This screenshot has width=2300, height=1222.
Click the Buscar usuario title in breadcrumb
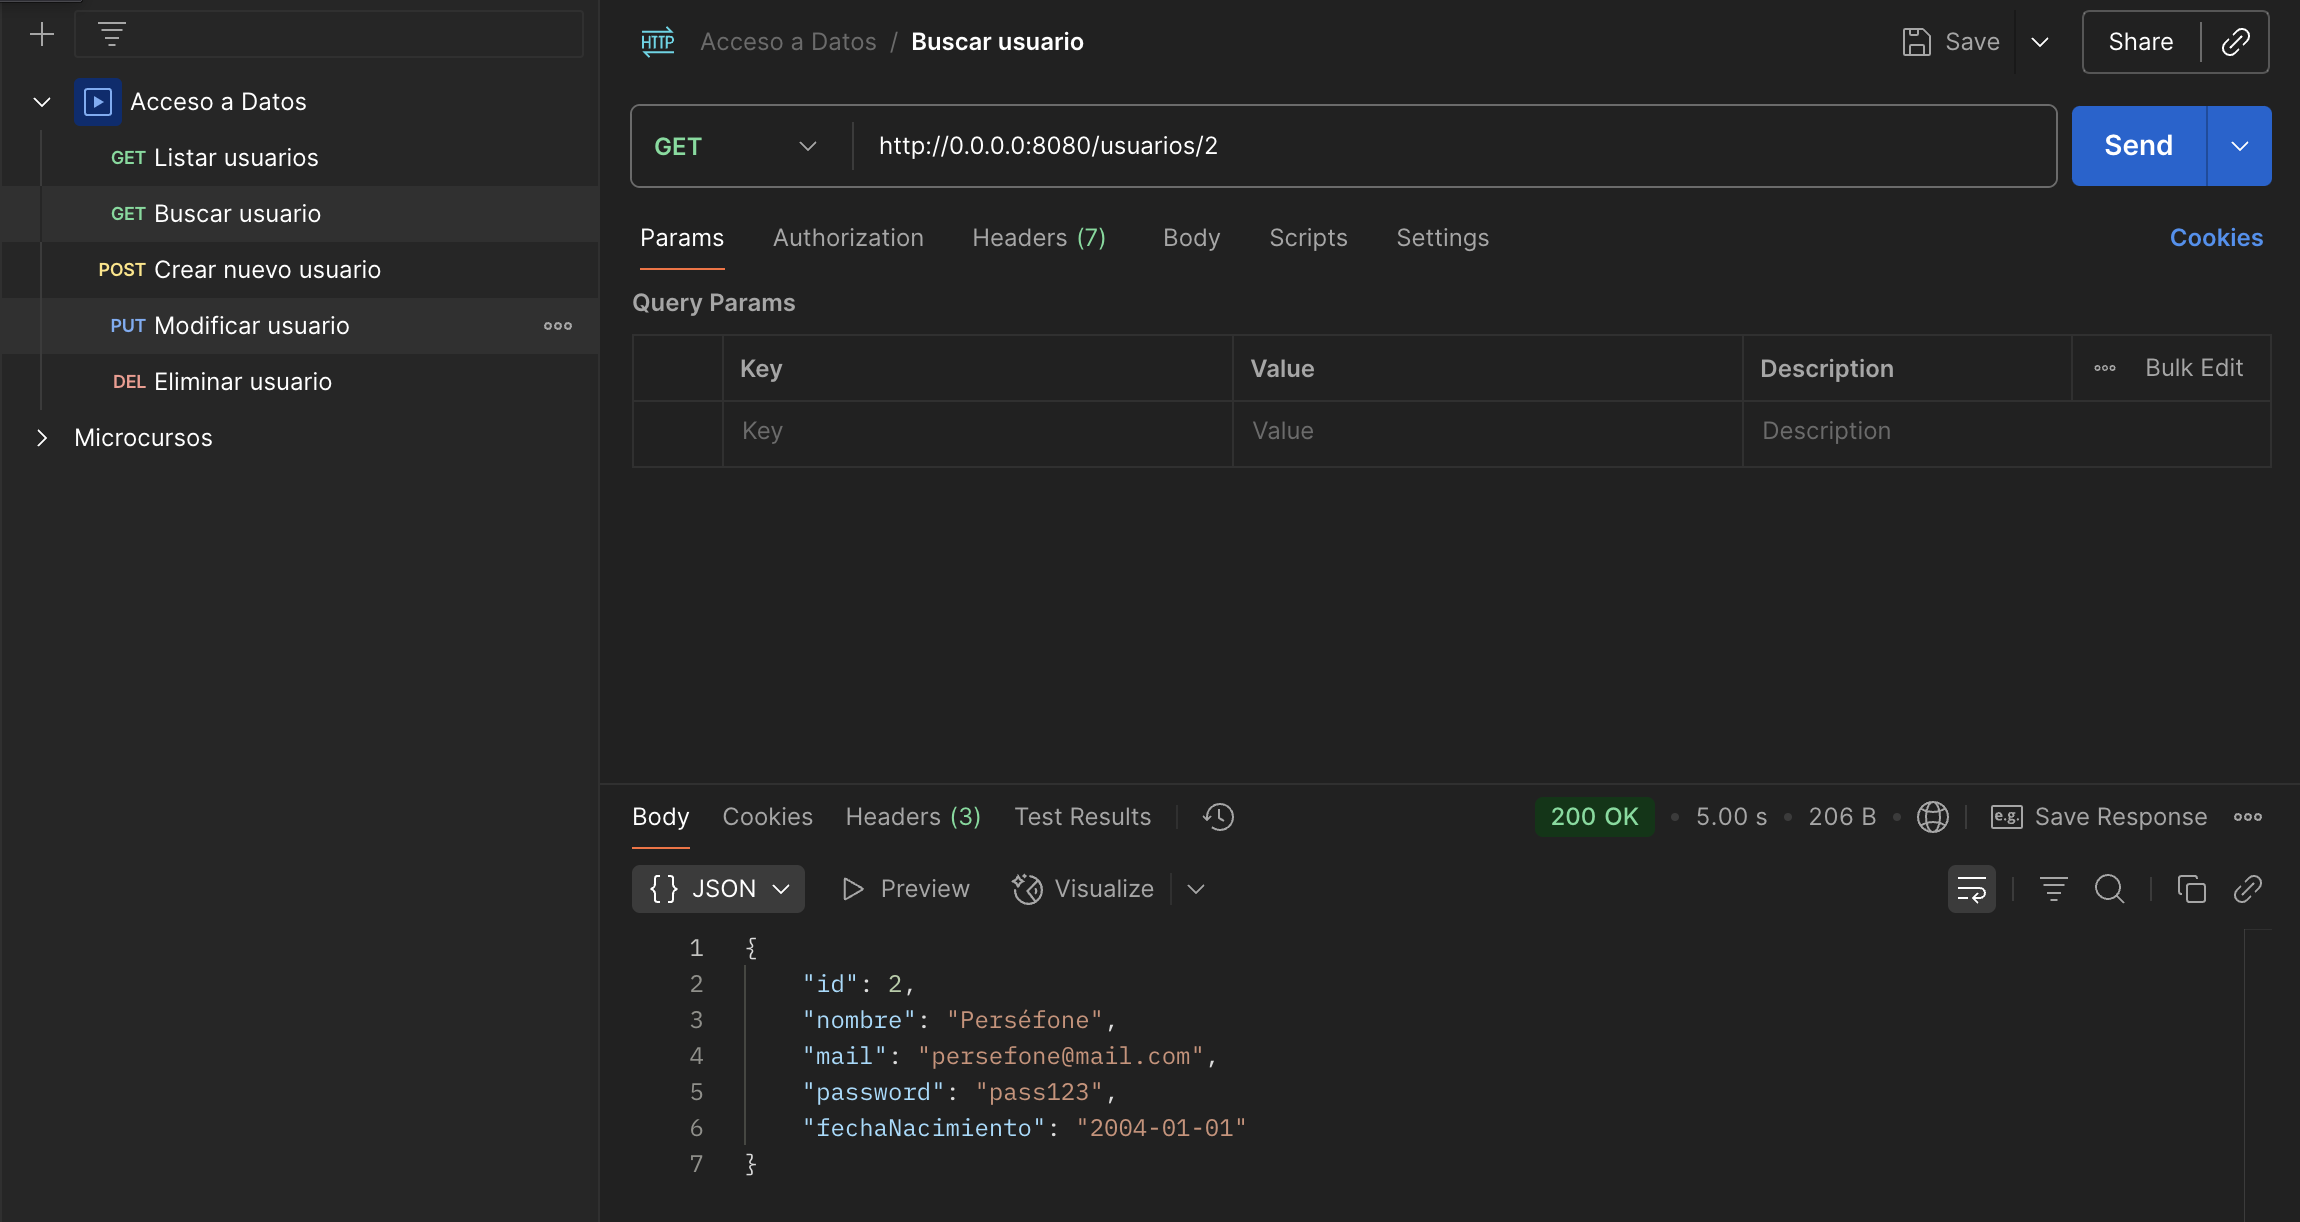point(997,42)
